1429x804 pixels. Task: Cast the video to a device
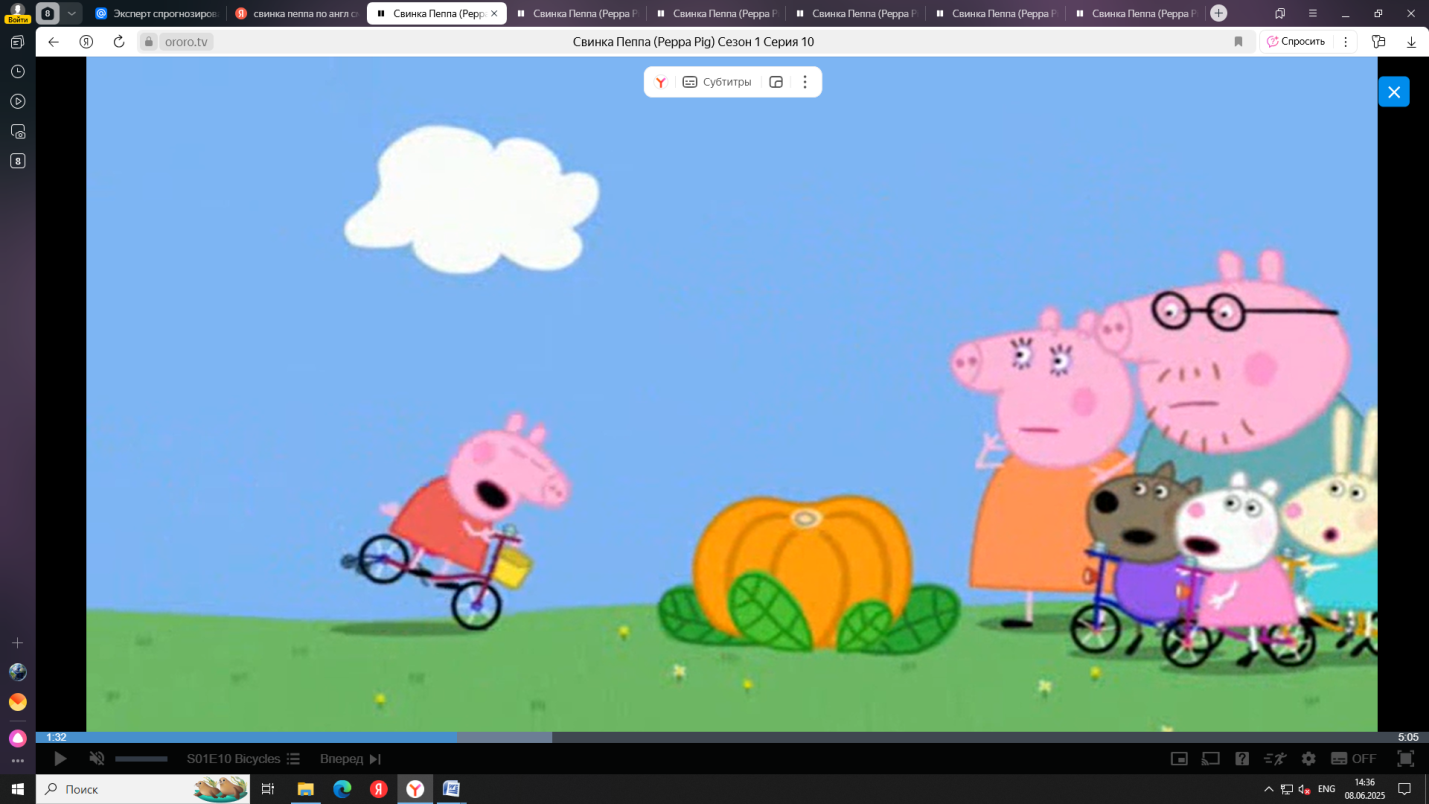pos(1210,759)
